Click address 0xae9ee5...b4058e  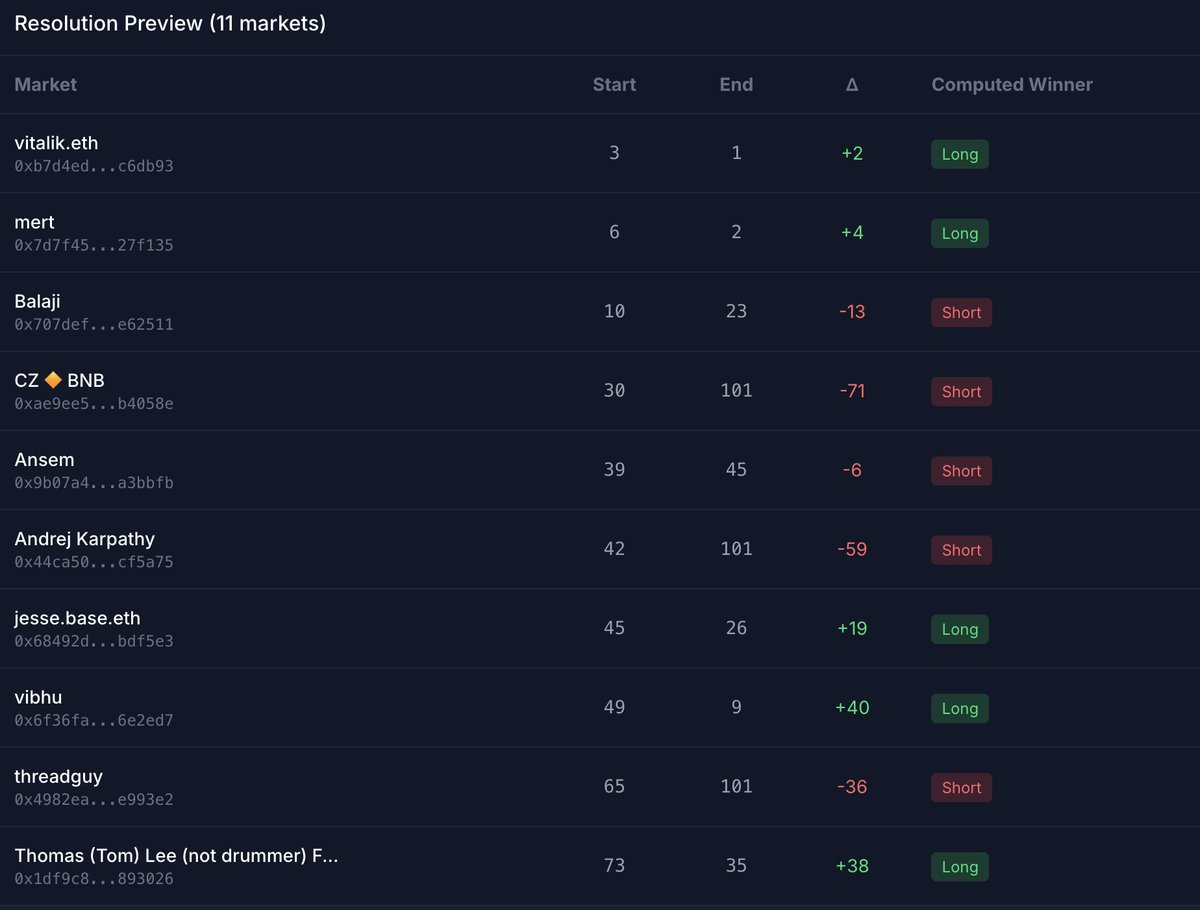pos(94,403)
